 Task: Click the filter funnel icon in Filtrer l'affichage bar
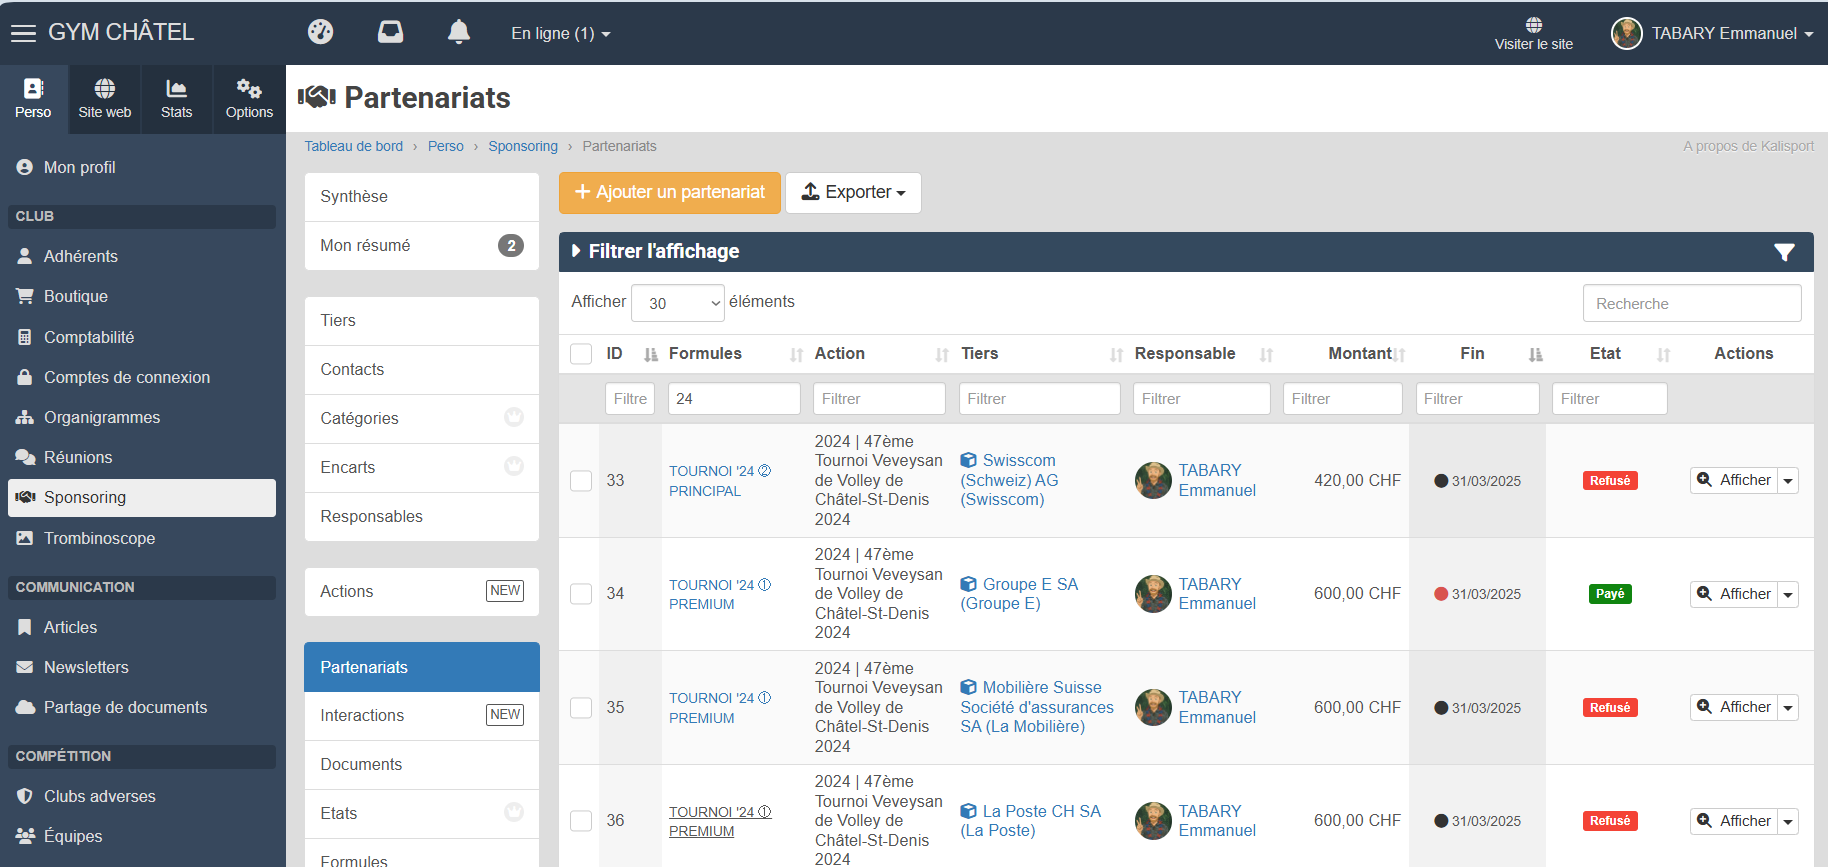[1784, 252]
